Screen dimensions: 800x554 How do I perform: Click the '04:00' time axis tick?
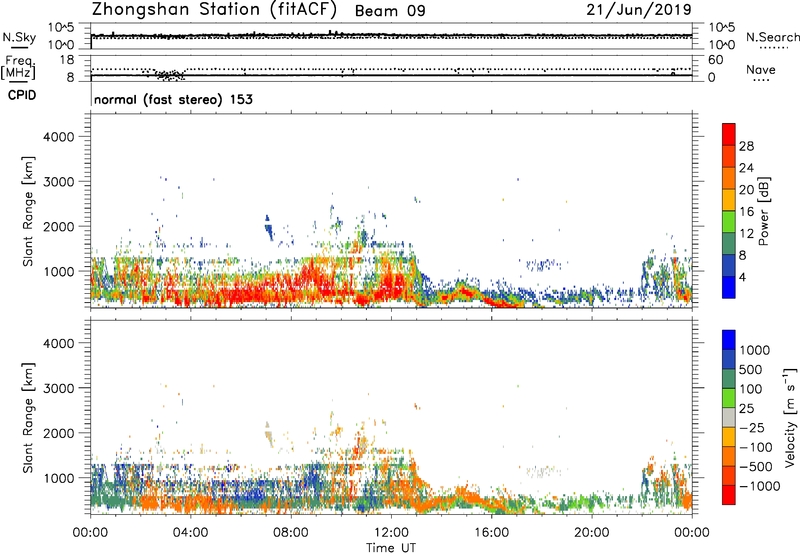[x=190, y=533]
